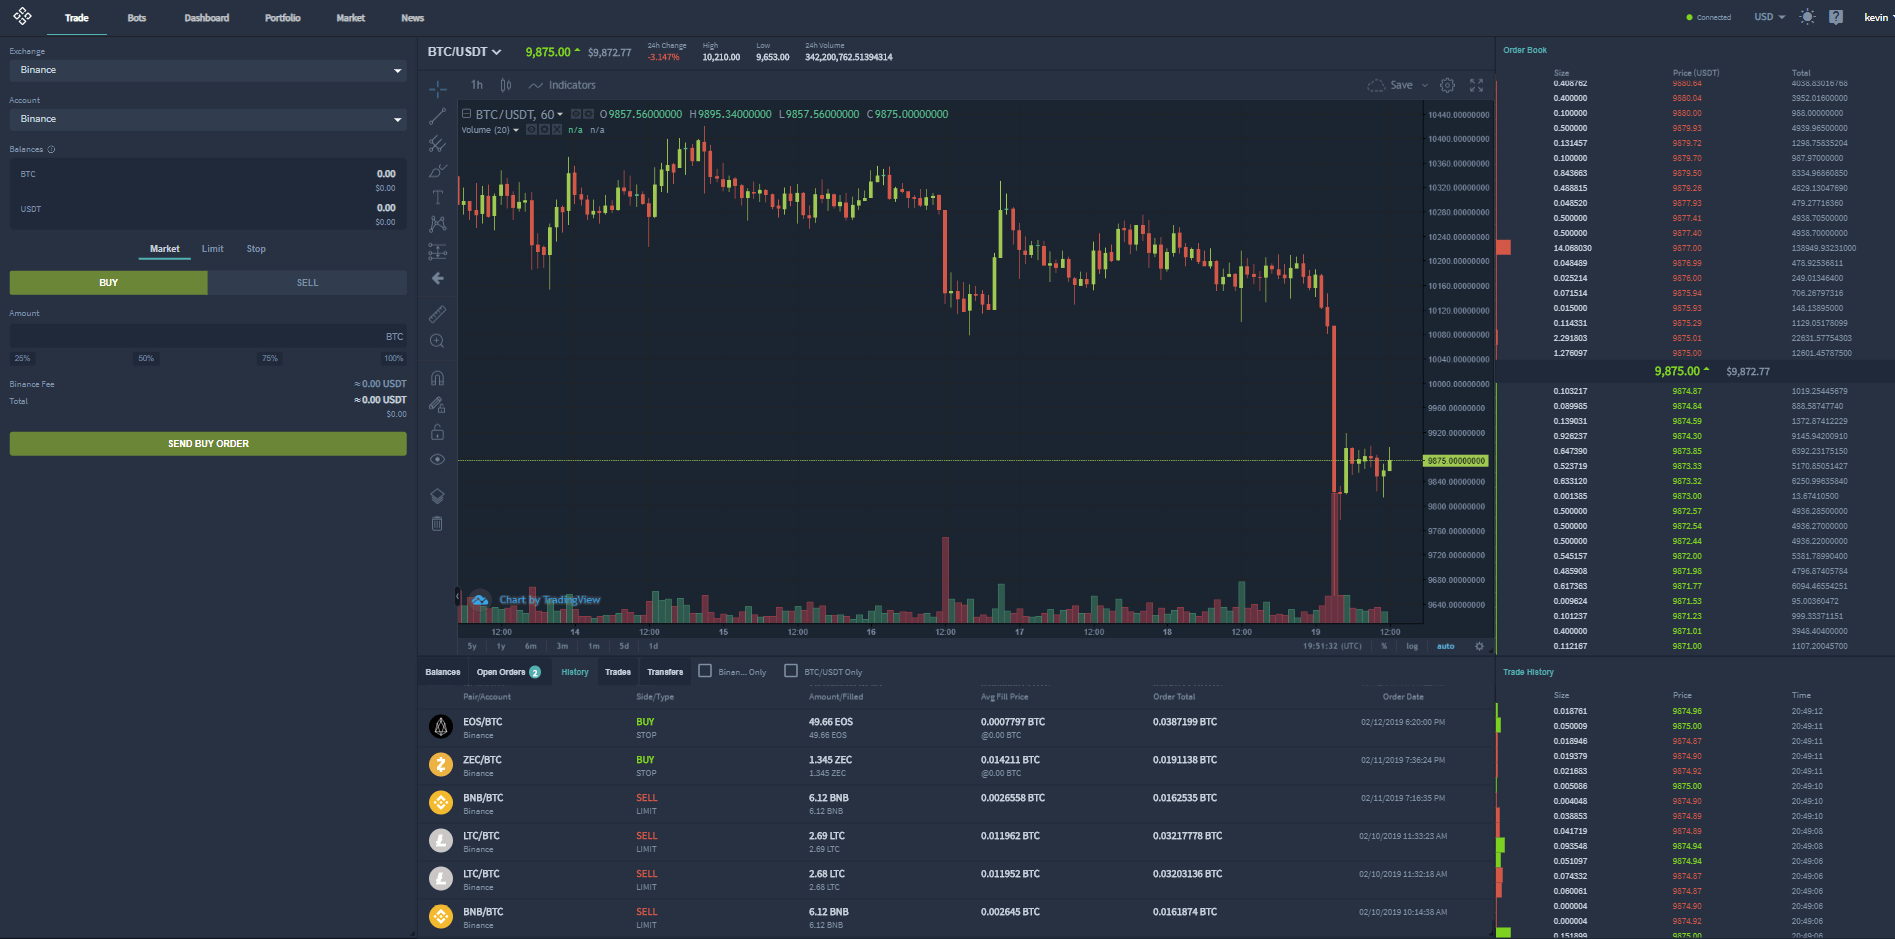This screenshot has height=939, width=1895.
Task: Set amount to 100% of balance
Action: [394, 358]
